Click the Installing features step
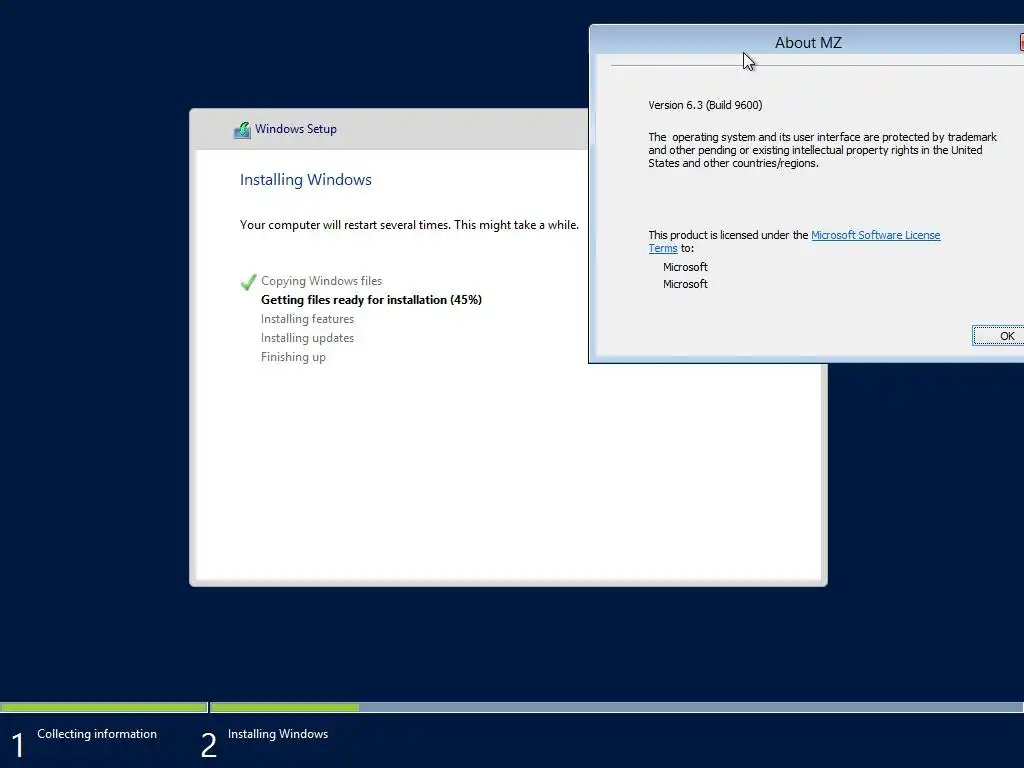 tap(307, 319)
